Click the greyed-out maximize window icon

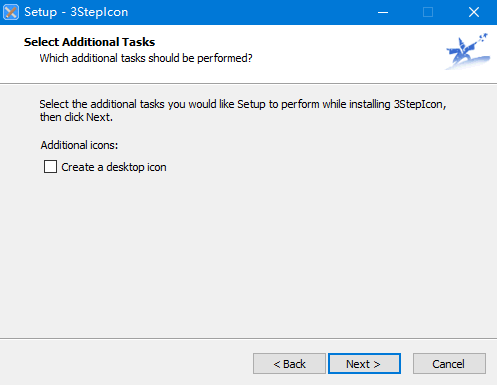click(x=428, y=12)
